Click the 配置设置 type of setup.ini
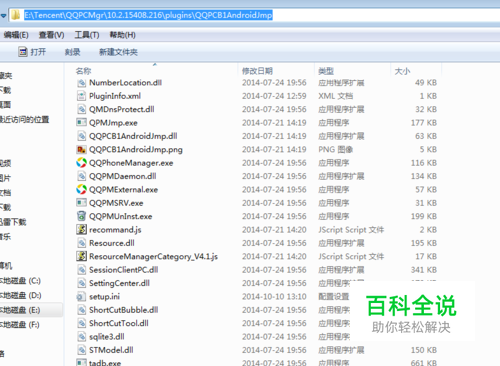The height and width of the screenshot is (366, 500). point(334,296)
